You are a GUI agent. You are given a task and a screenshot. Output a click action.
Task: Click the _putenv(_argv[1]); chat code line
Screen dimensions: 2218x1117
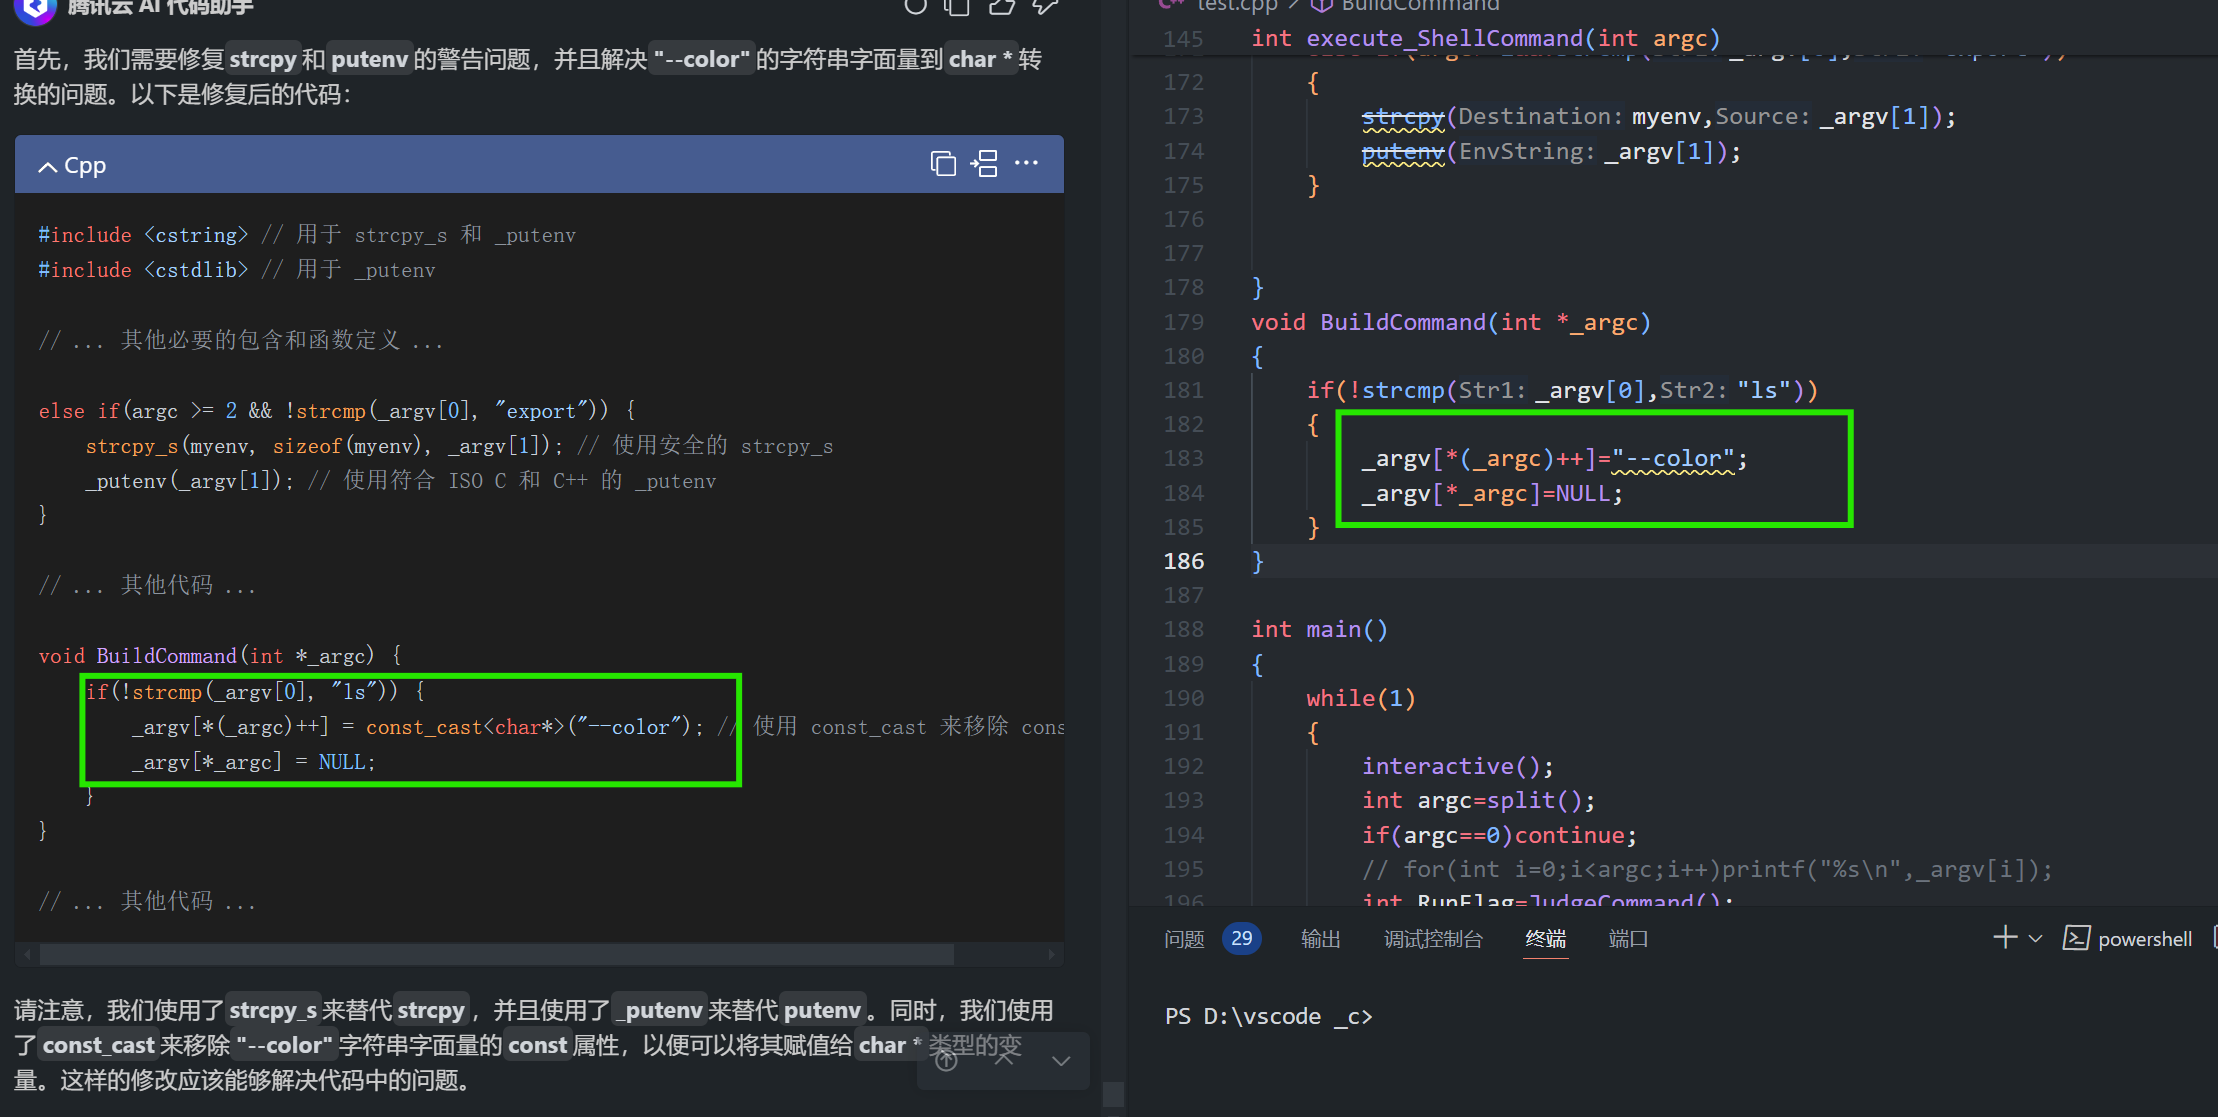point(190,481)
